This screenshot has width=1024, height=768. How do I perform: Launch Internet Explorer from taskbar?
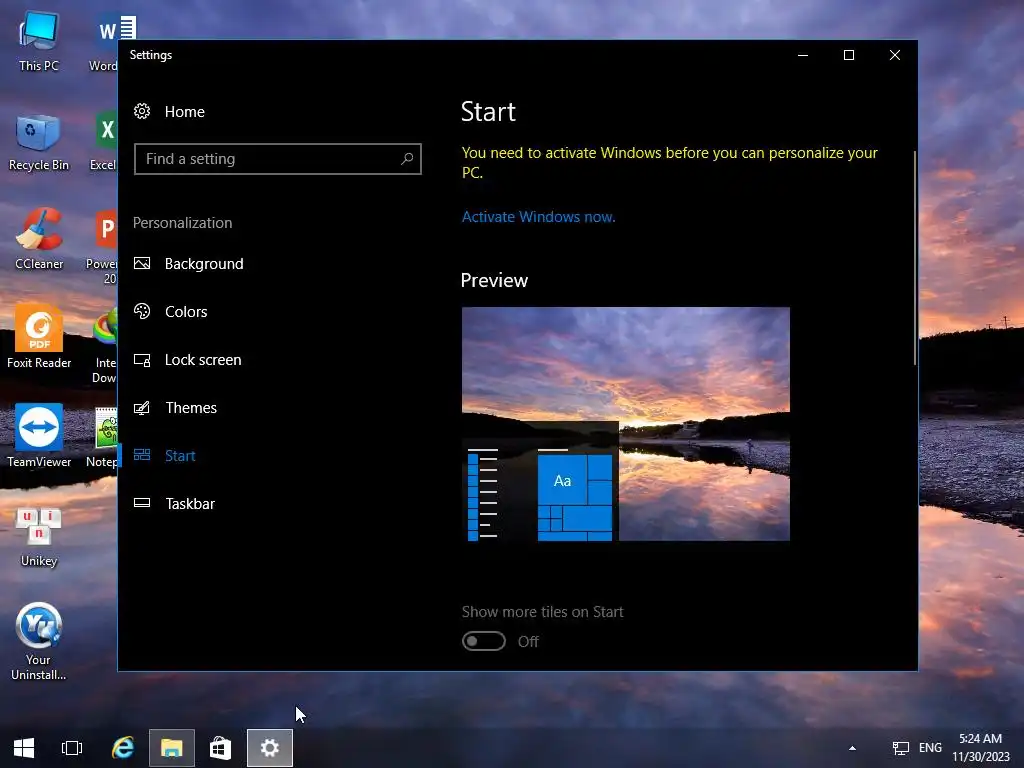(123, 748)
